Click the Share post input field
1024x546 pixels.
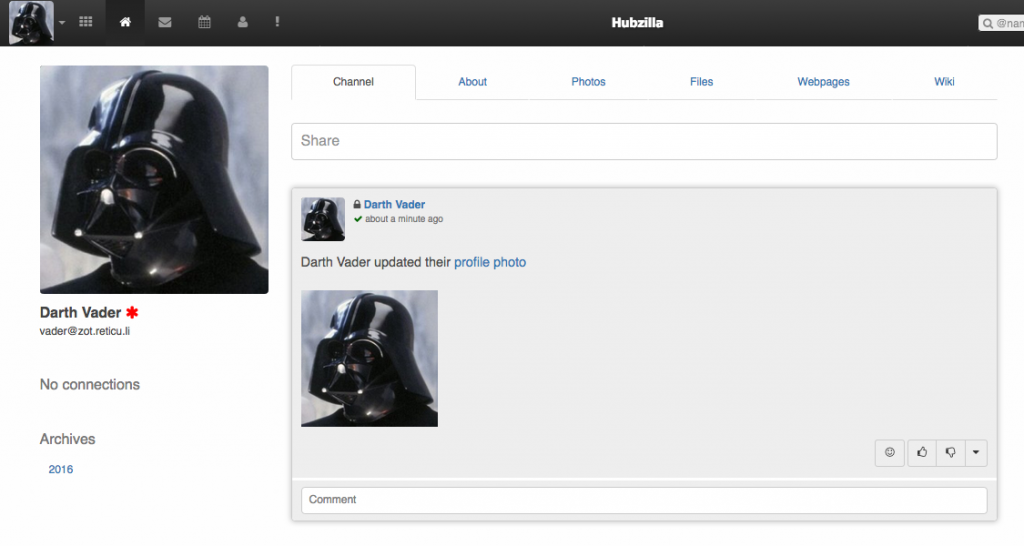pyautogui.click(x=643, y=141)
